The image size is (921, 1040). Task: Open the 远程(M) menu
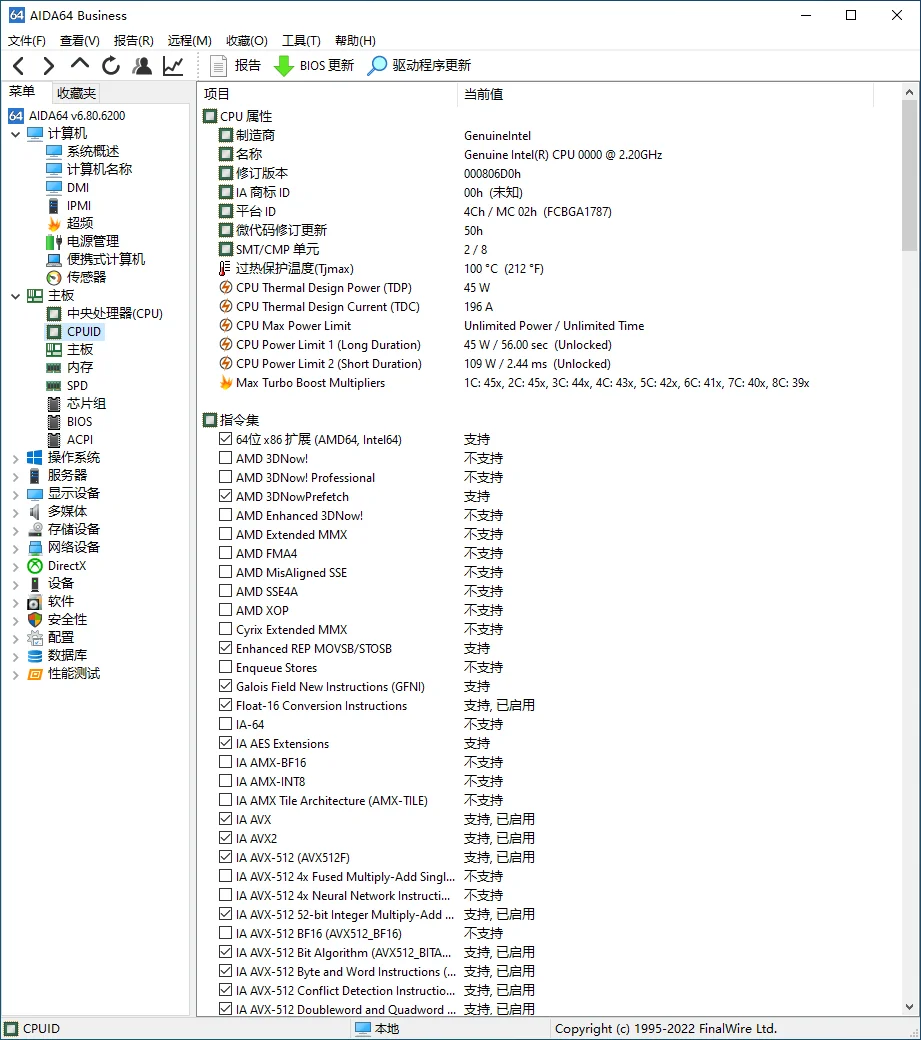[190, 41]
